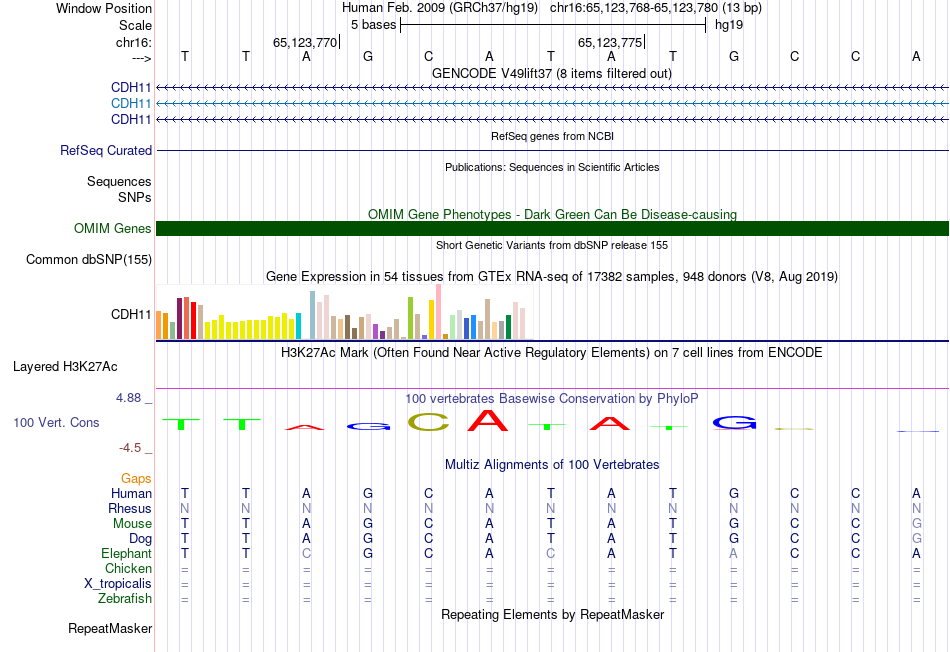
Task: Click the dark green OMIM gene bar
Action: 552,228
